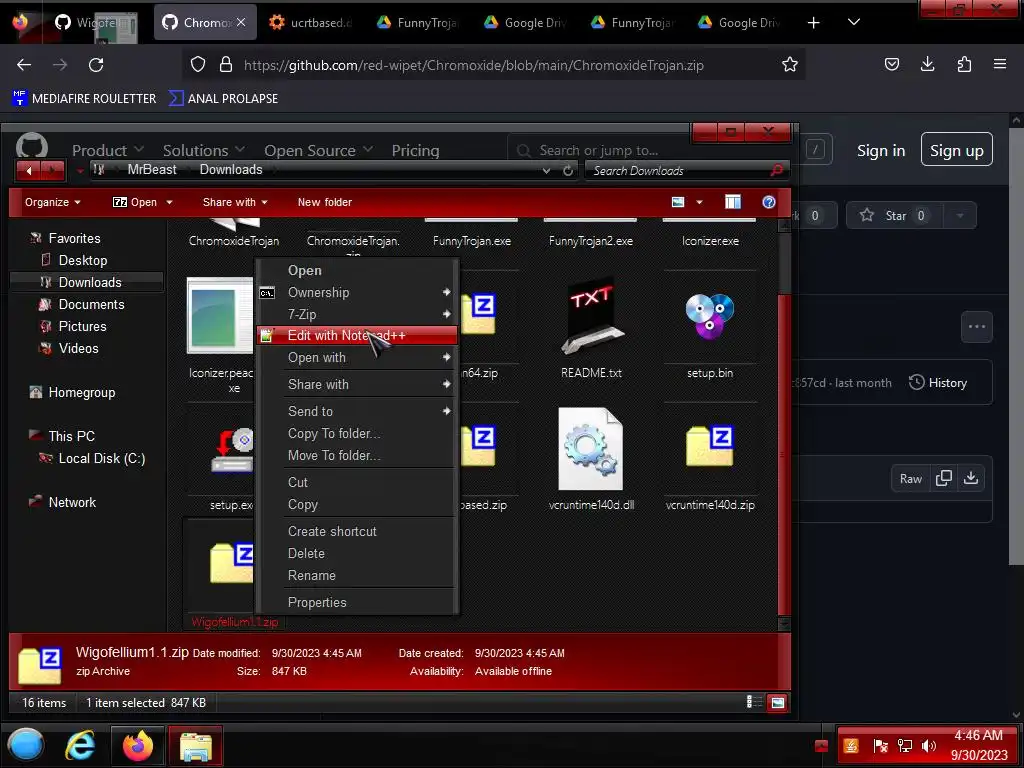
Task: Expand the GitHub Solutions menu
Action: (204, 150)
